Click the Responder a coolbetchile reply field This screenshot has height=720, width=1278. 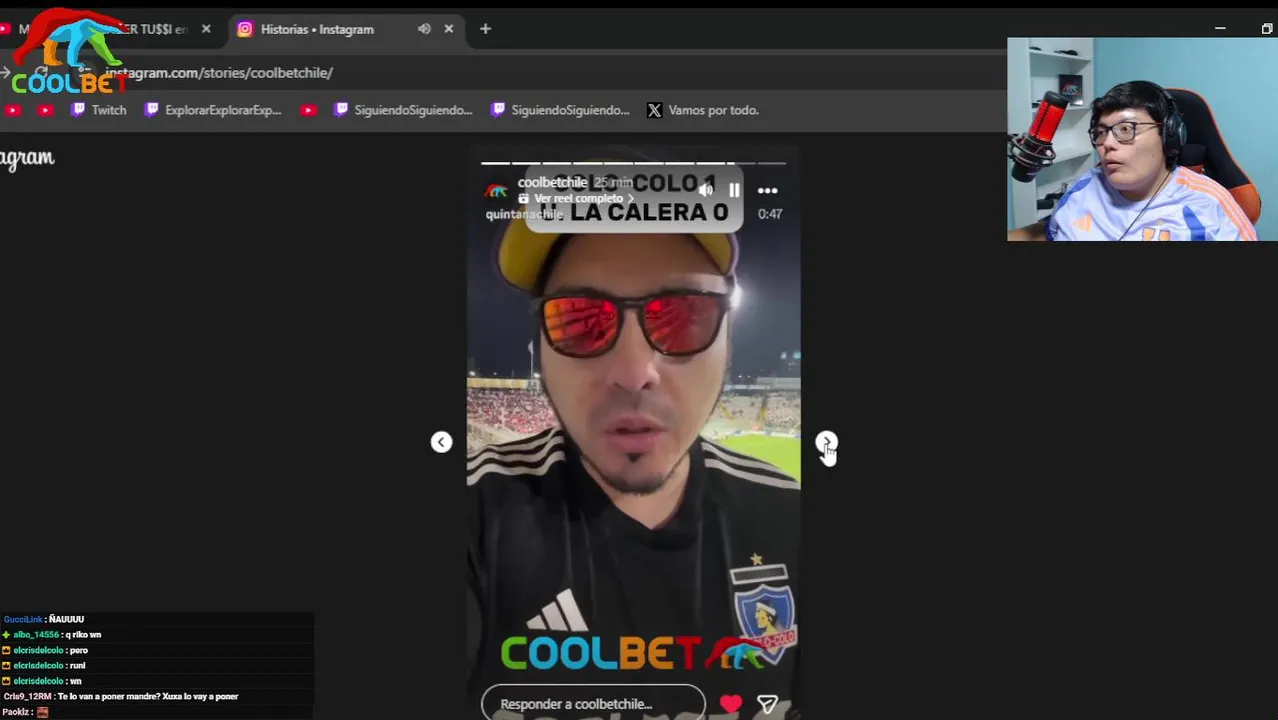coord(593,703)
